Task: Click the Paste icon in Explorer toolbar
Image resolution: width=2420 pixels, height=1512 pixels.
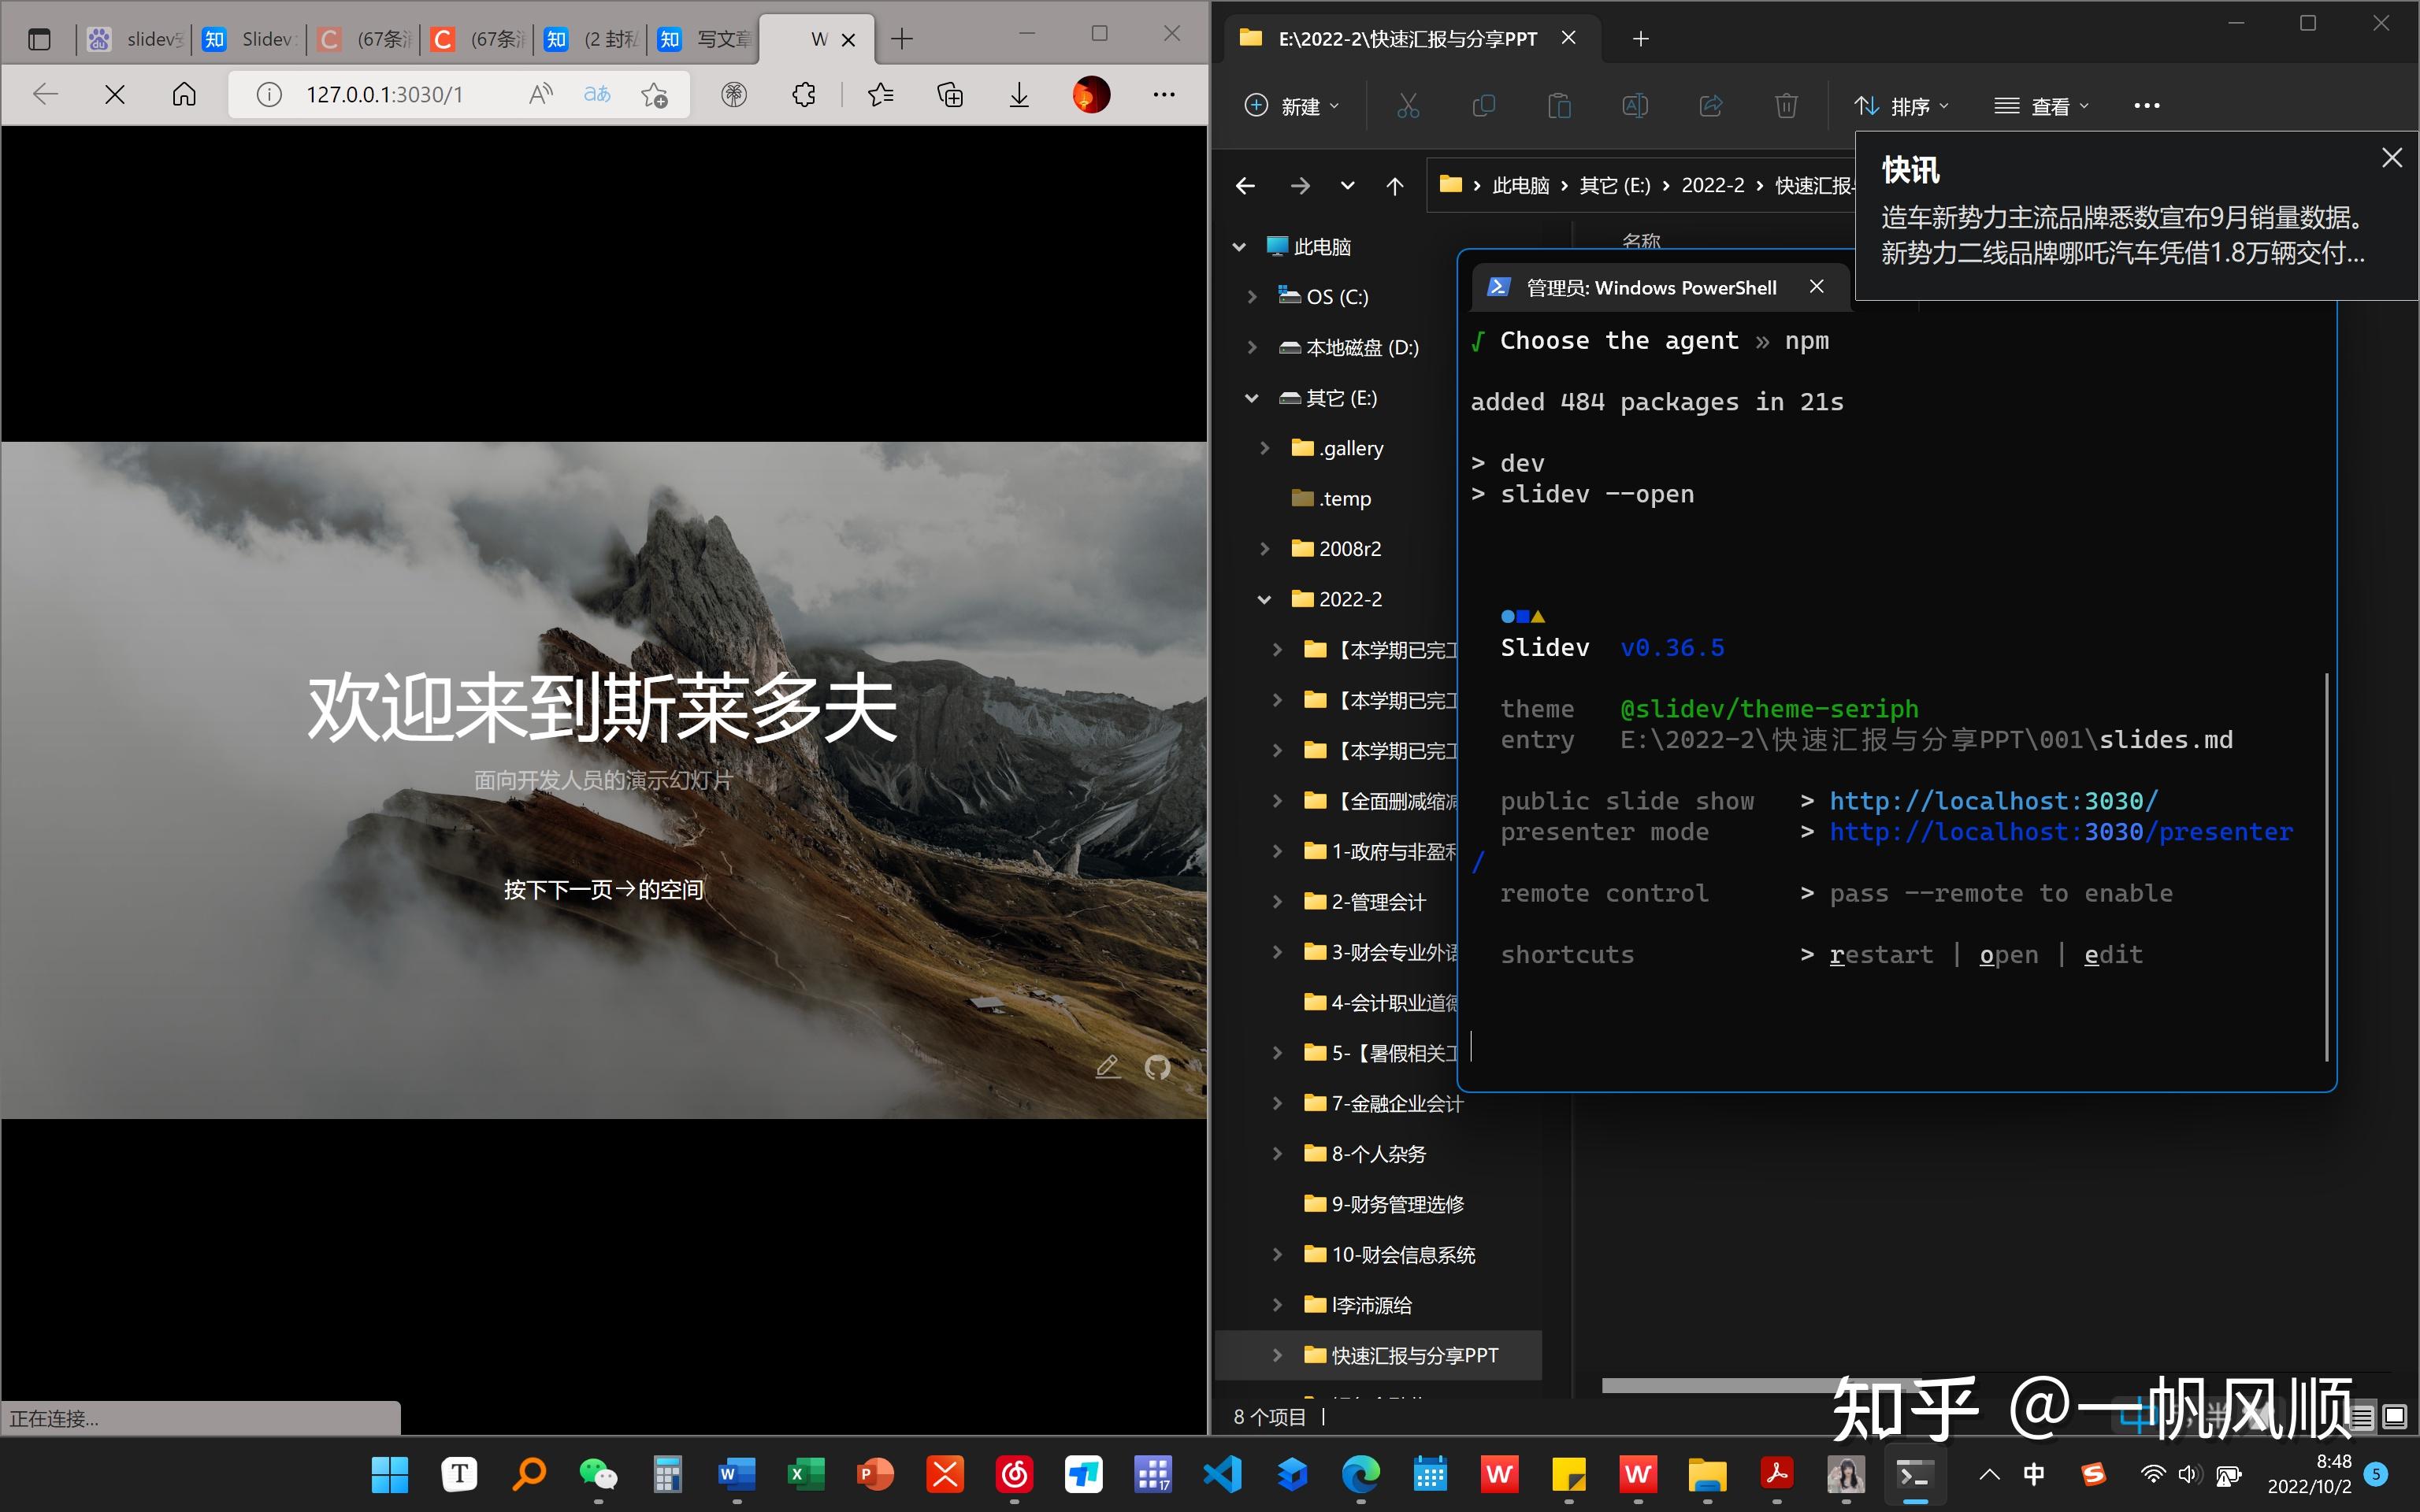Action: [x=1561, y=105]
